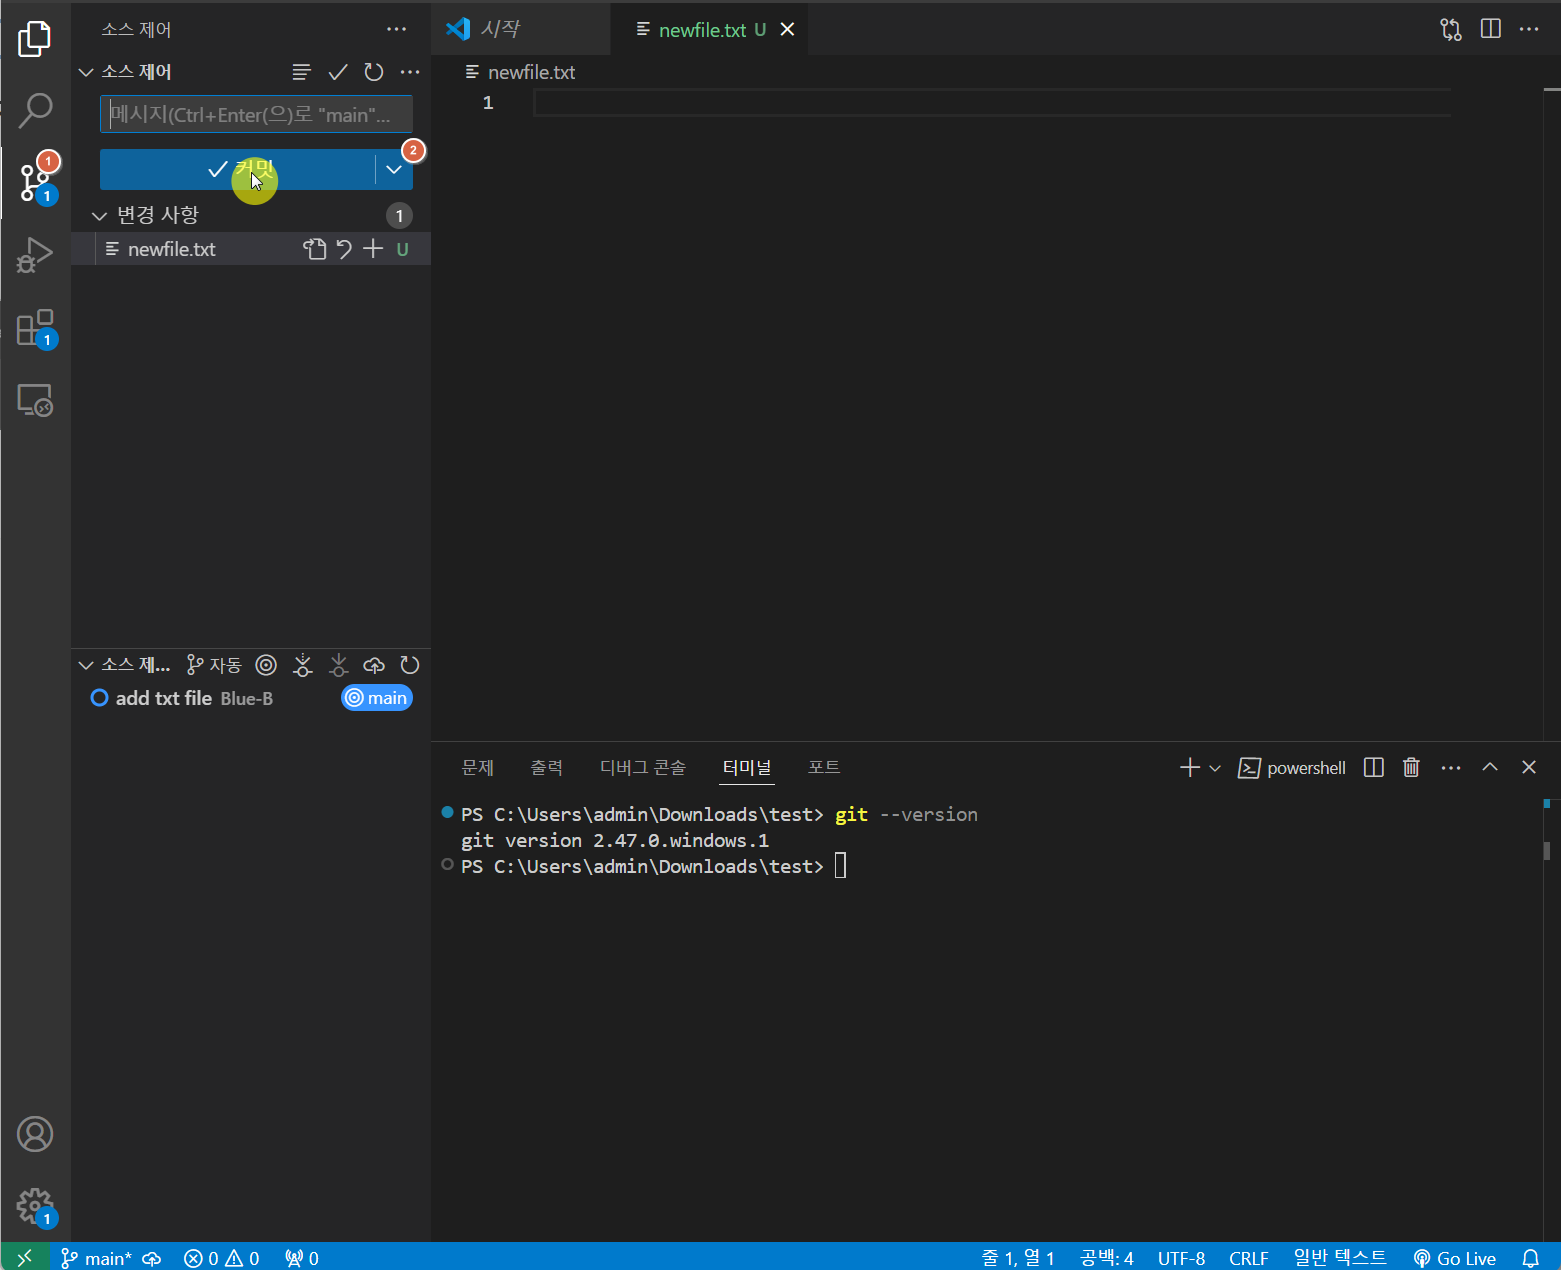
Task: Select branch filter 자동 in graph
Action: coord(214,665)
